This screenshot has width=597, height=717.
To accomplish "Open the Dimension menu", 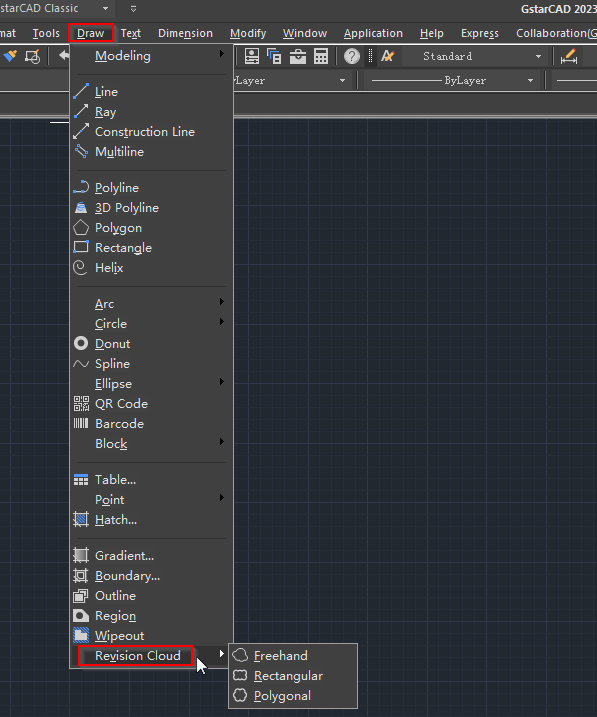I will (x=185, y=33).
